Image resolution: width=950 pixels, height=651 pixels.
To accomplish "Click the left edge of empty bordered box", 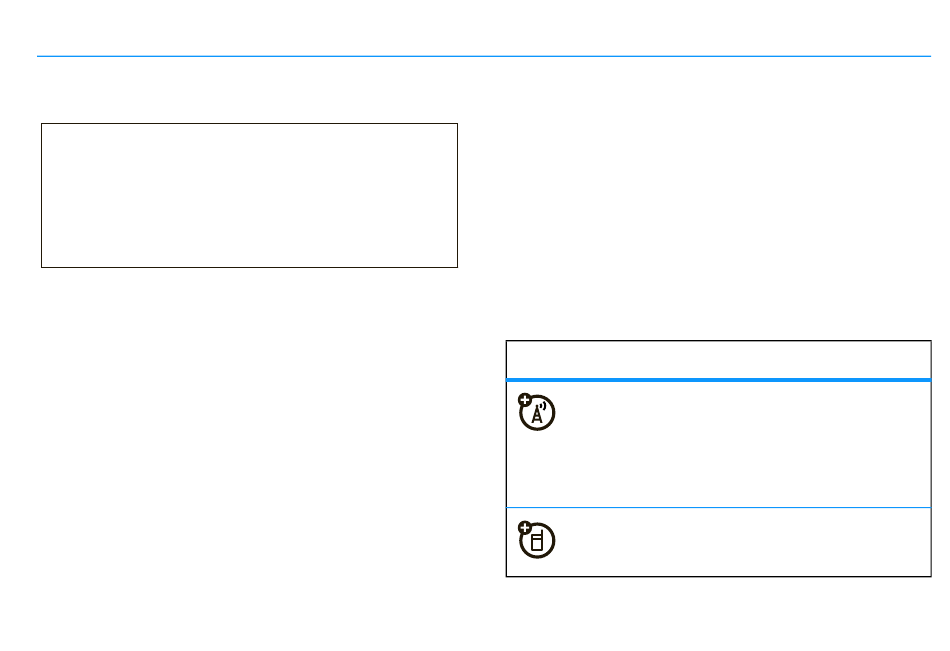I will tap(41, 195).
